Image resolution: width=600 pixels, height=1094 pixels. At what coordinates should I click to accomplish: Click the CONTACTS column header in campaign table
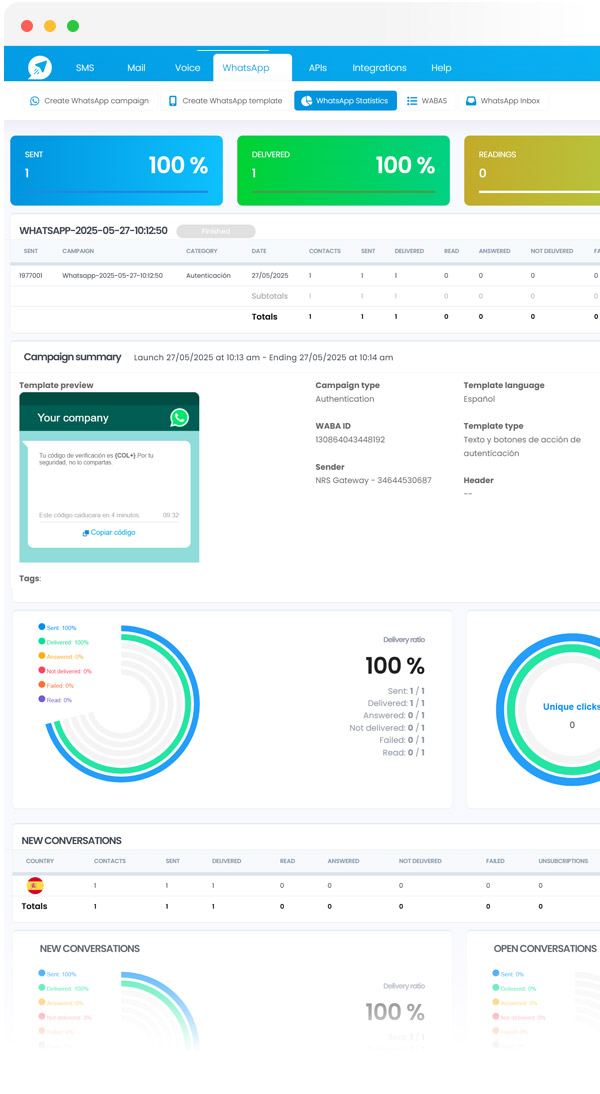tap(324, 251)
